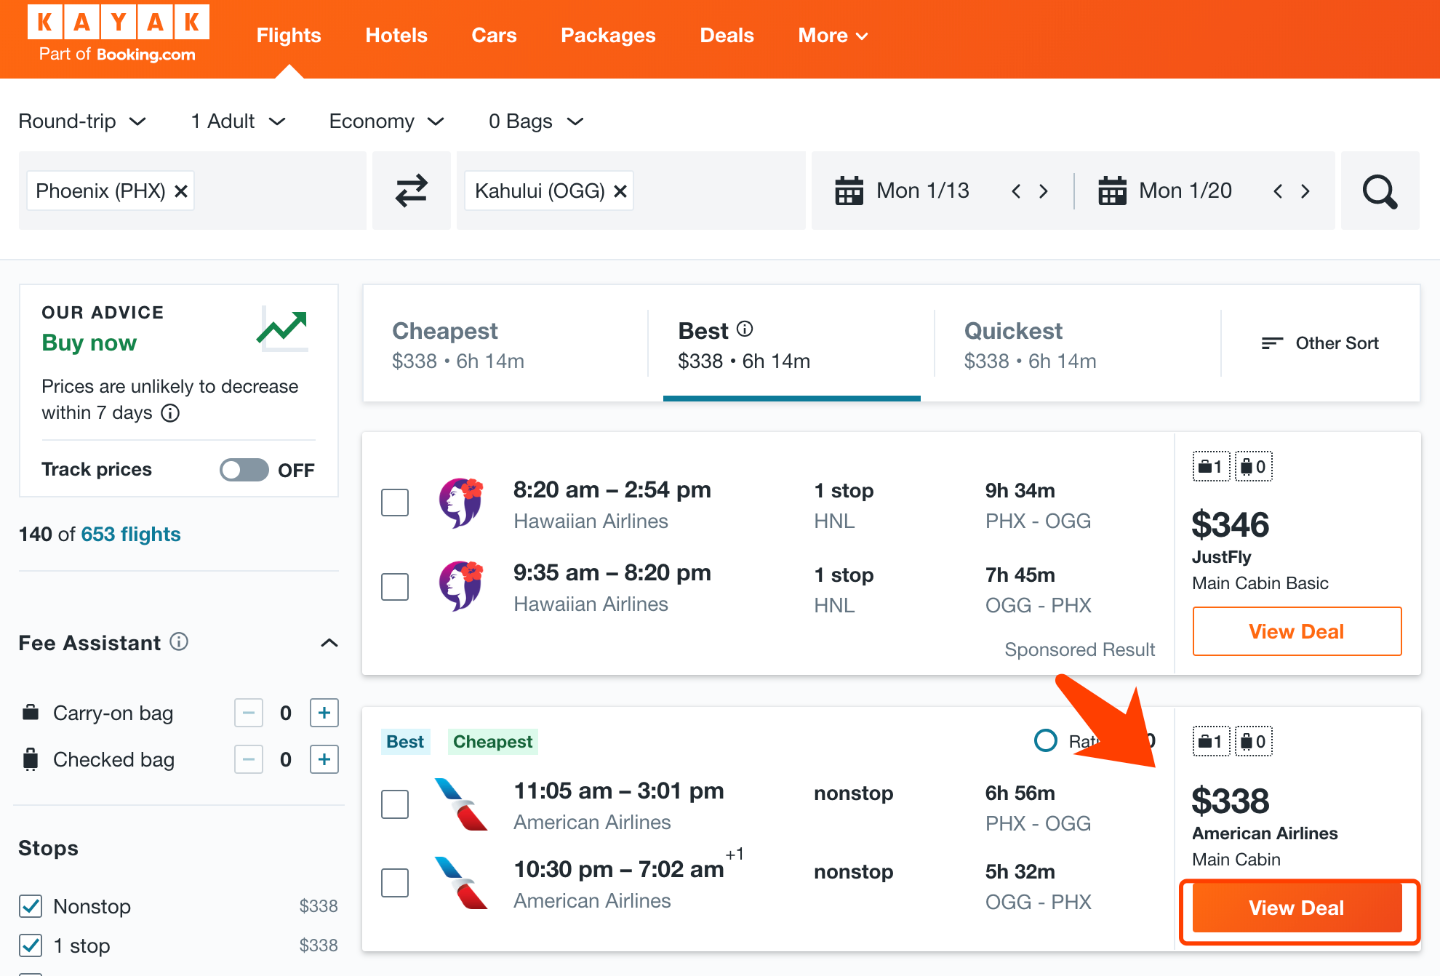
Task: Decrease checked bag count
Action: [249, 760]
